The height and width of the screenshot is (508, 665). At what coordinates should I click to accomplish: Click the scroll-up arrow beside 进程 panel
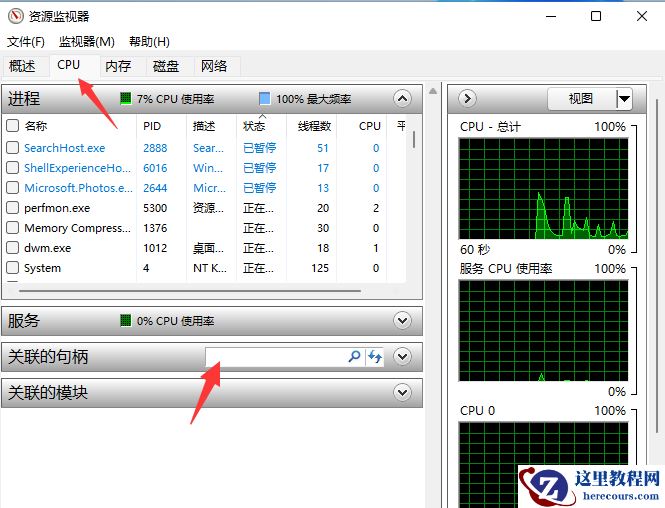coord(433,91)
